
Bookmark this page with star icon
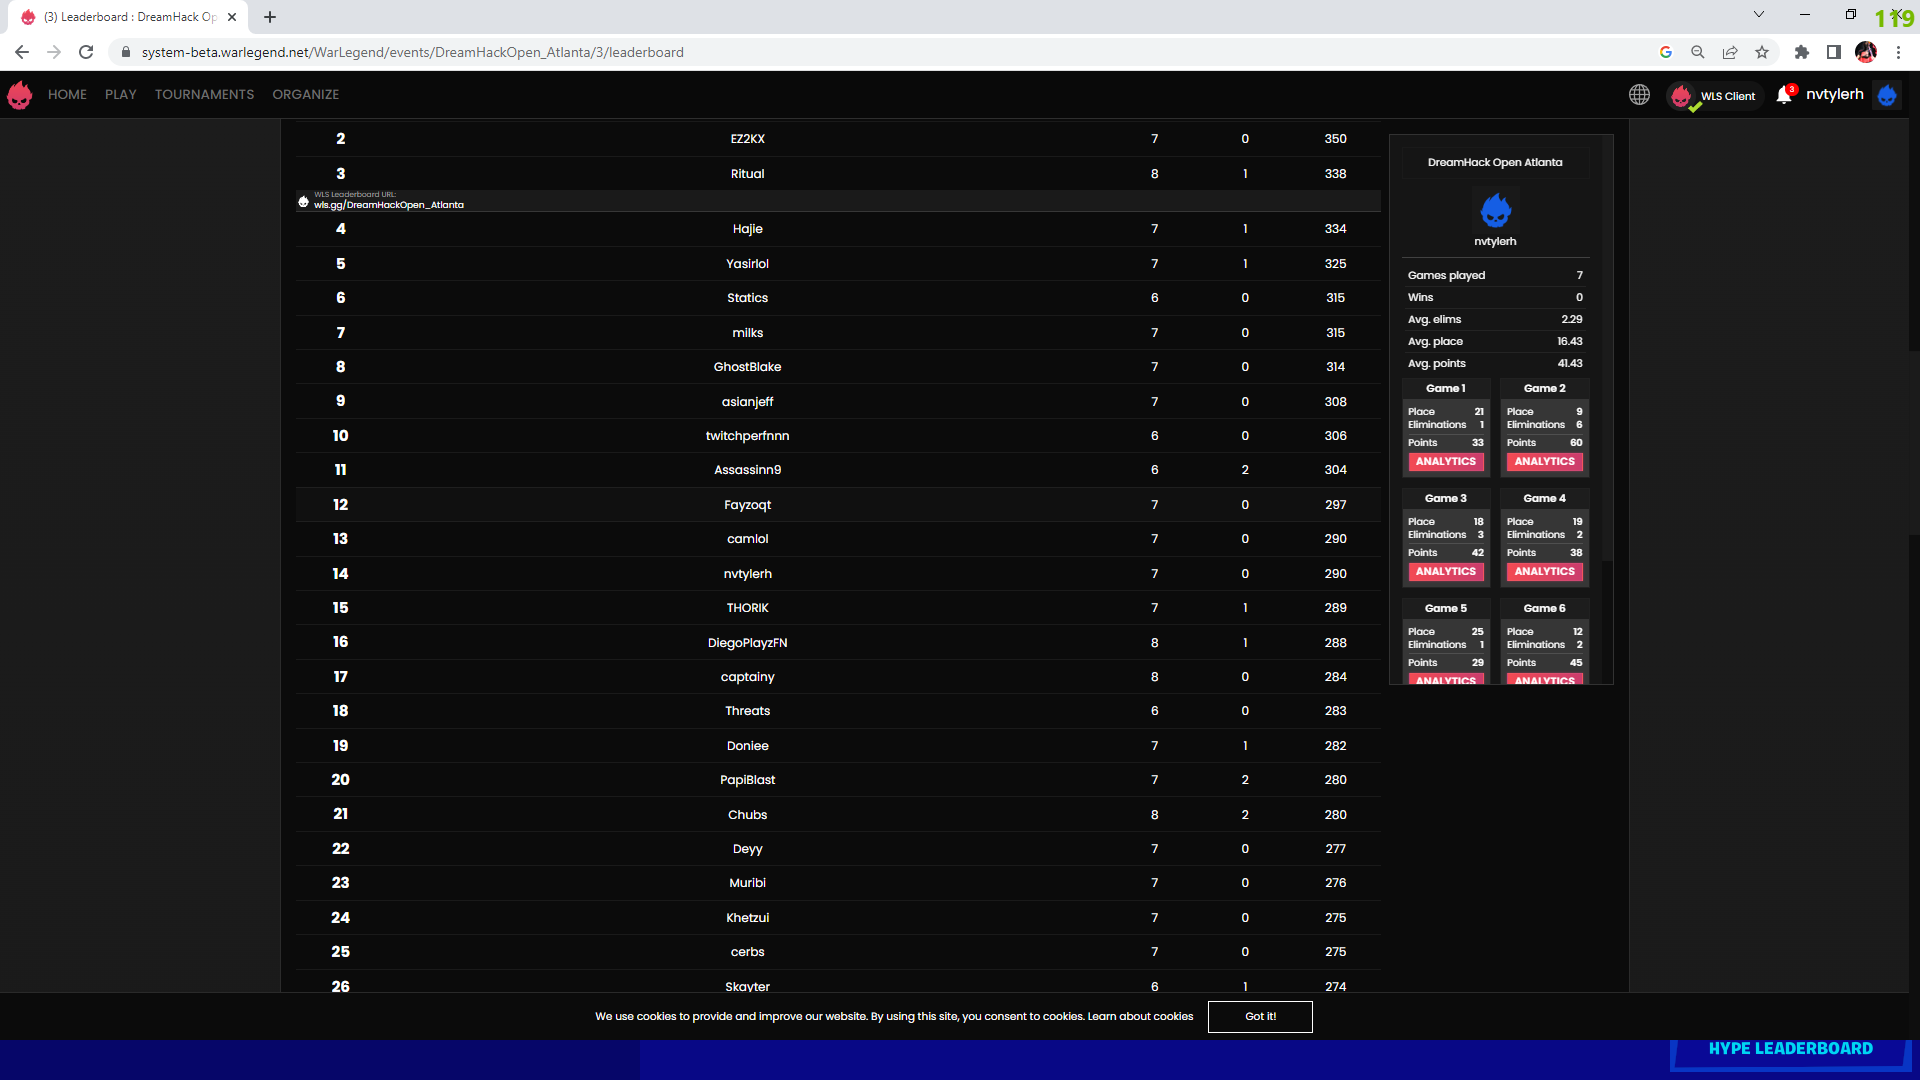(x=1762, y=52)
